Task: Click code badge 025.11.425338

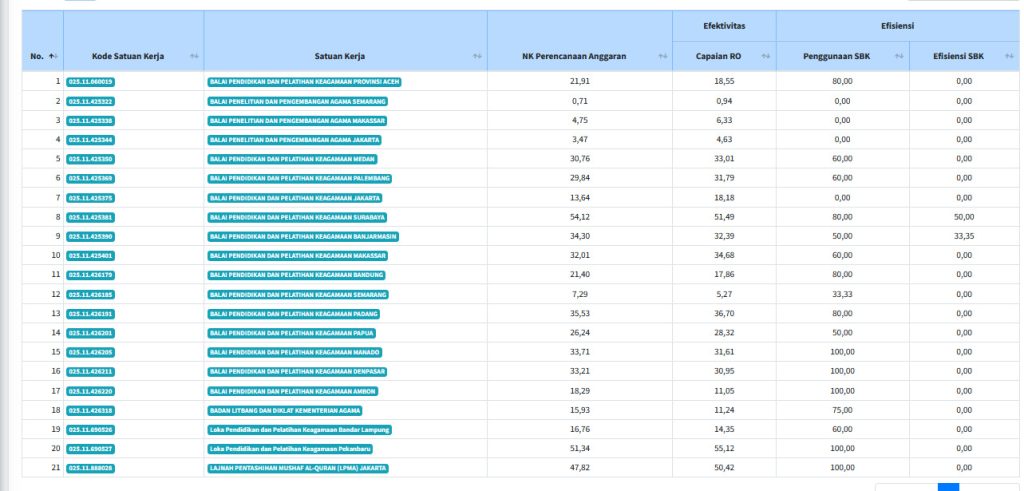Action: click(91, 121)
